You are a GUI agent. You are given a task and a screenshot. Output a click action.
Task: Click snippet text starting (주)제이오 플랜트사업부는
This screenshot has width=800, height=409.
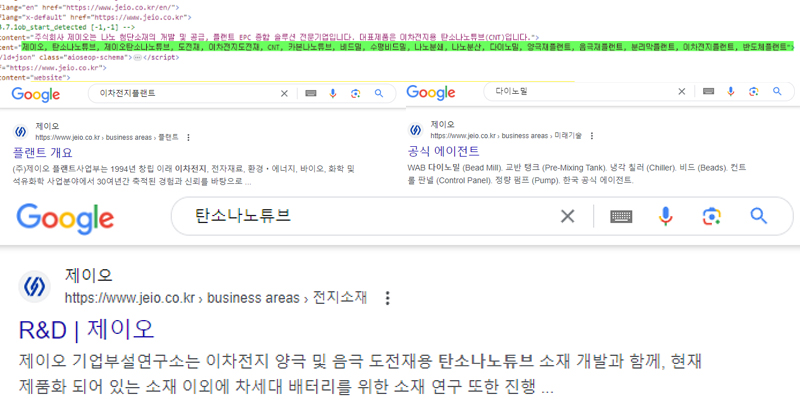point(183,175)
